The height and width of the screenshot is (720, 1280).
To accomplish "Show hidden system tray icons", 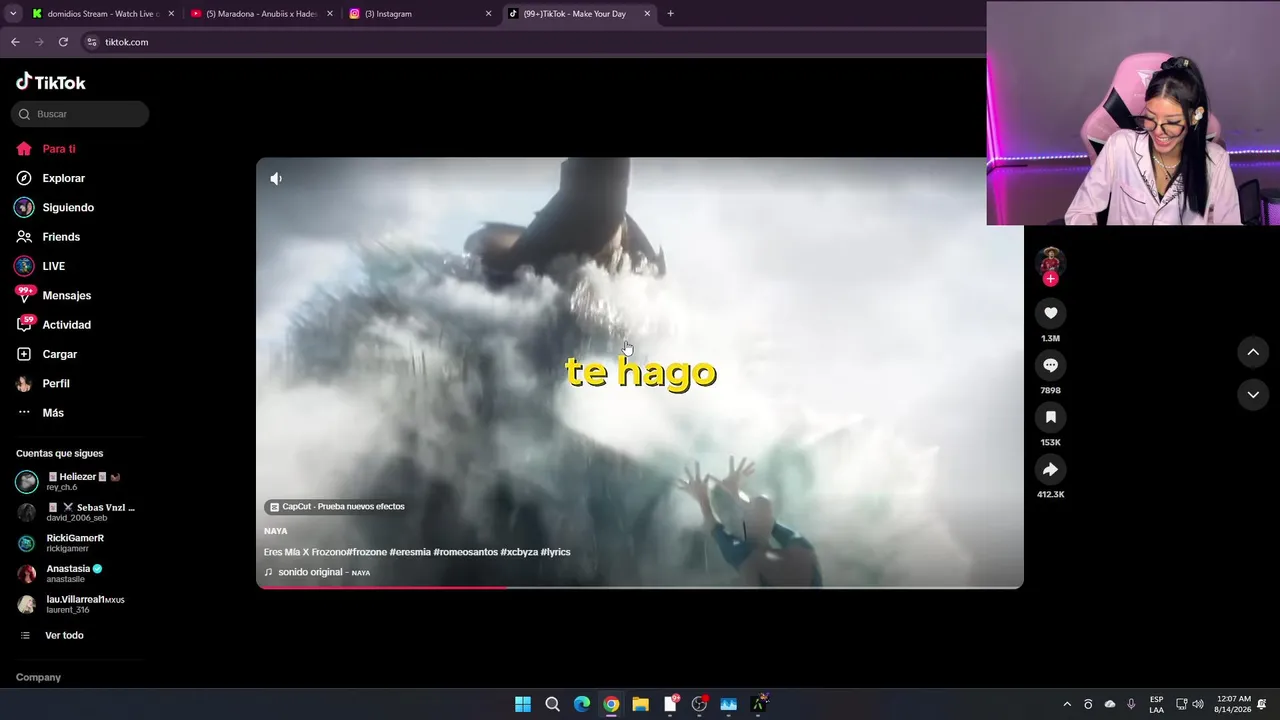I will point(1067,704).
